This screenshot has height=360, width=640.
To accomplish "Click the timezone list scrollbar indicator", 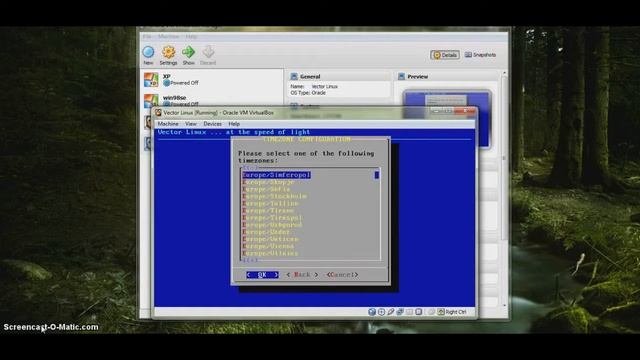I will (376, 175).
